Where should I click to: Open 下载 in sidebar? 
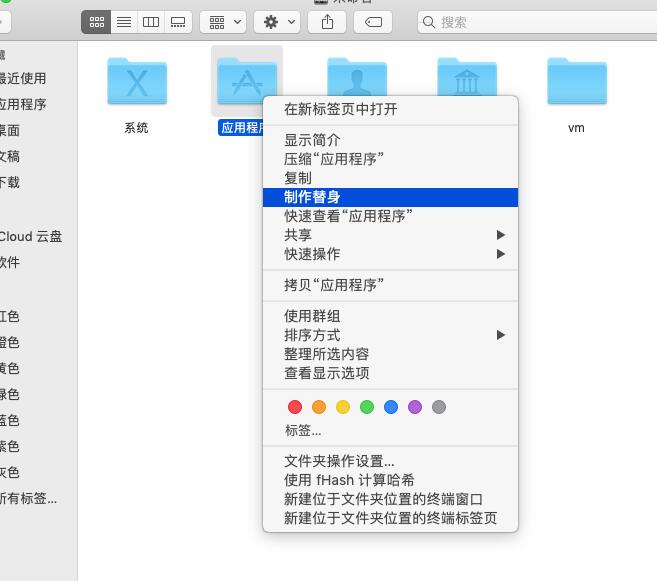click(x=39, y=182)
